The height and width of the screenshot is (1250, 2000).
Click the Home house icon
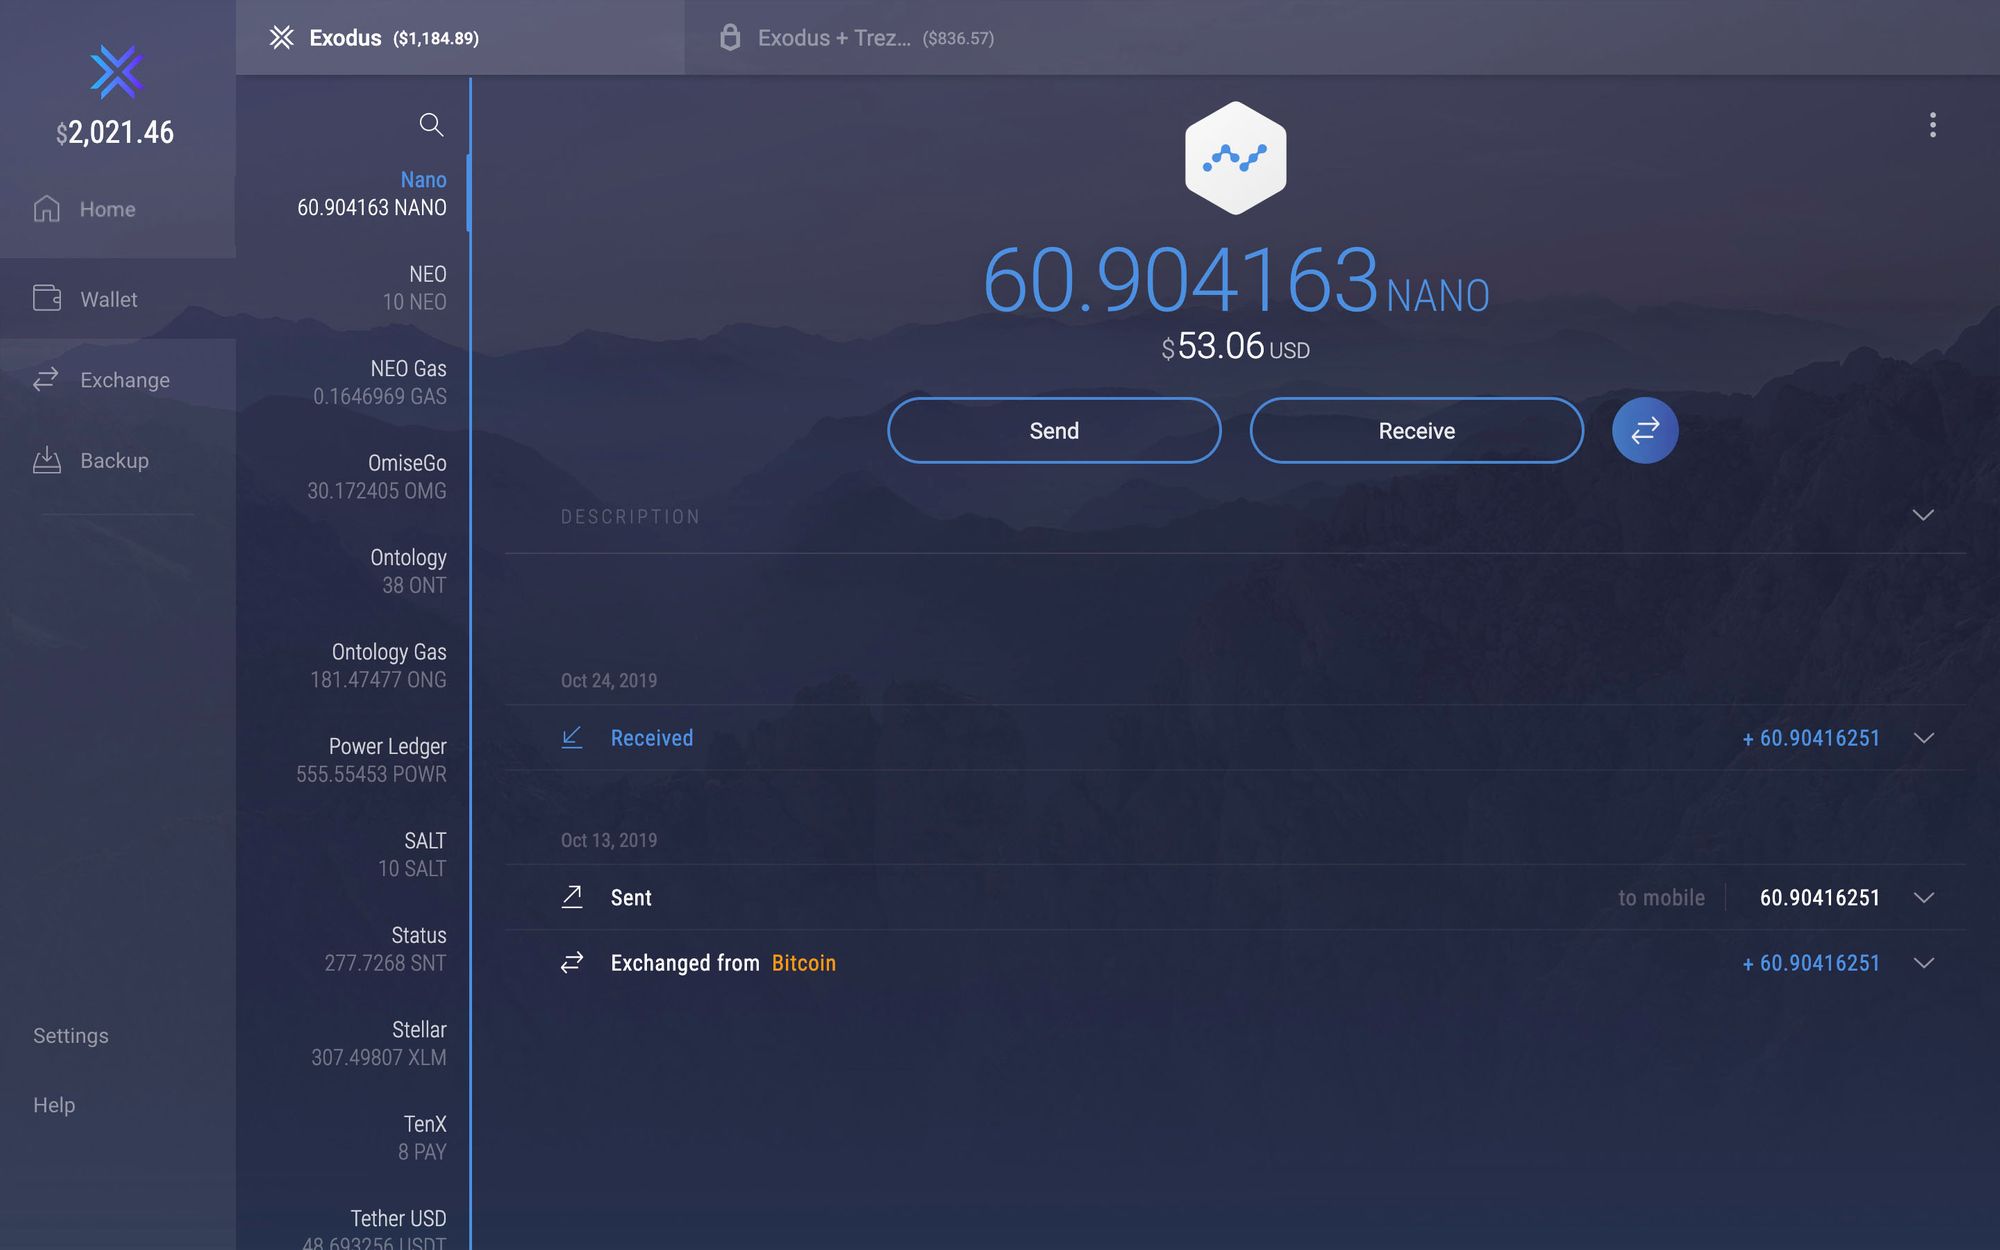point(47,208)
